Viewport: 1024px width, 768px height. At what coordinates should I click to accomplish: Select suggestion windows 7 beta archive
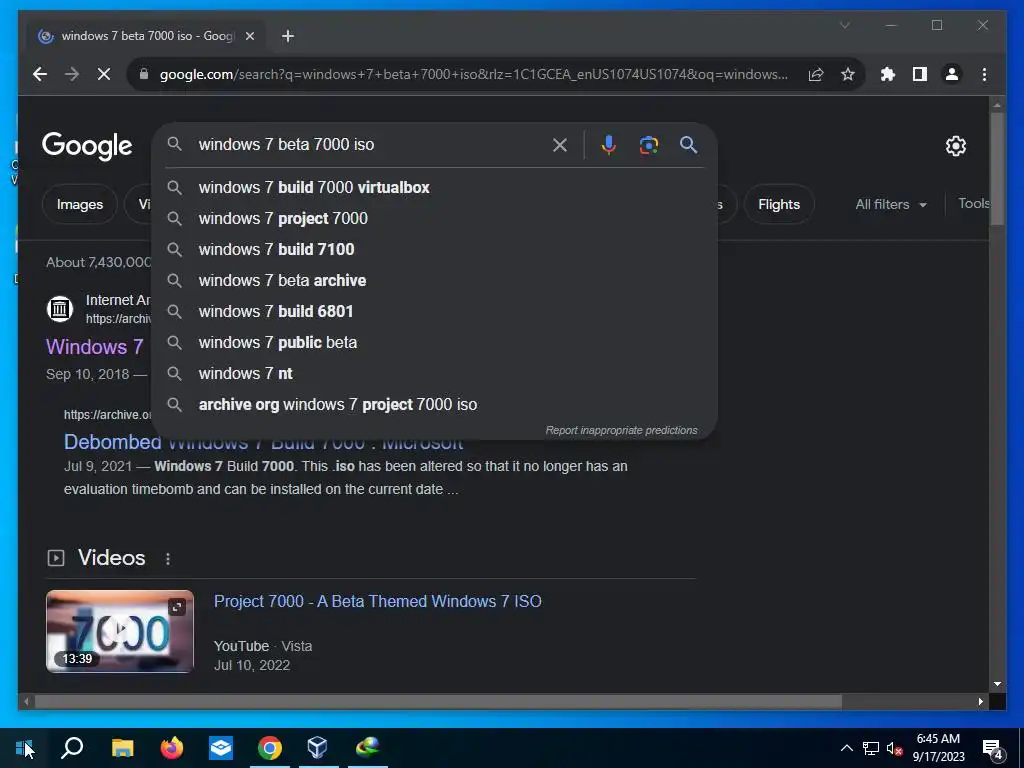[434, 280]
